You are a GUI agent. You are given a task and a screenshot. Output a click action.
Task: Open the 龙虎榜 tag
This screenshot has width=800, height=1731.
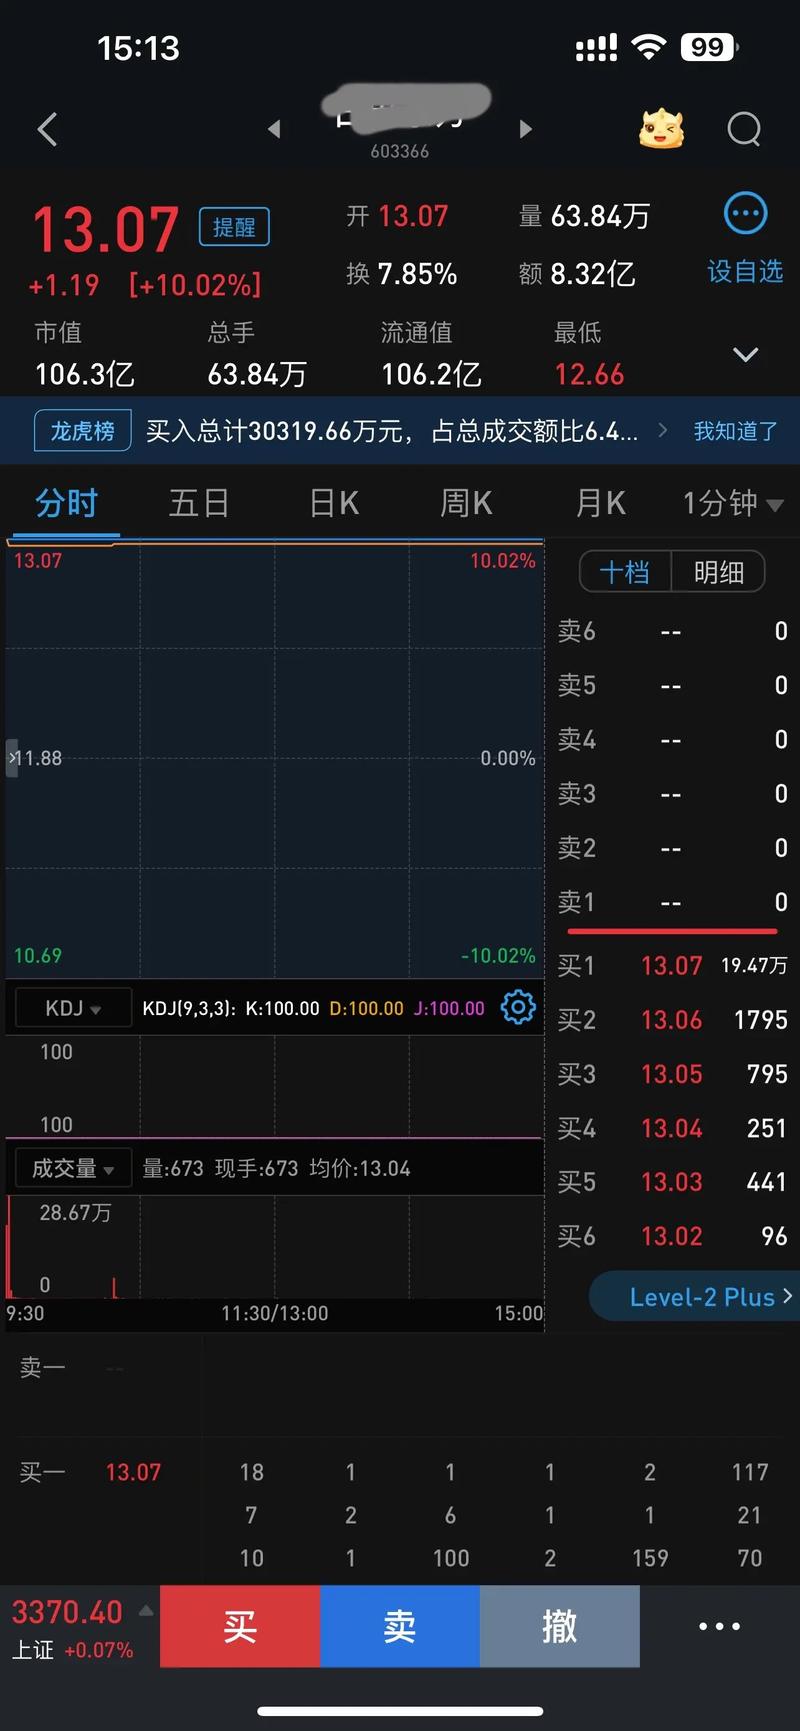[x=83, y=431]
